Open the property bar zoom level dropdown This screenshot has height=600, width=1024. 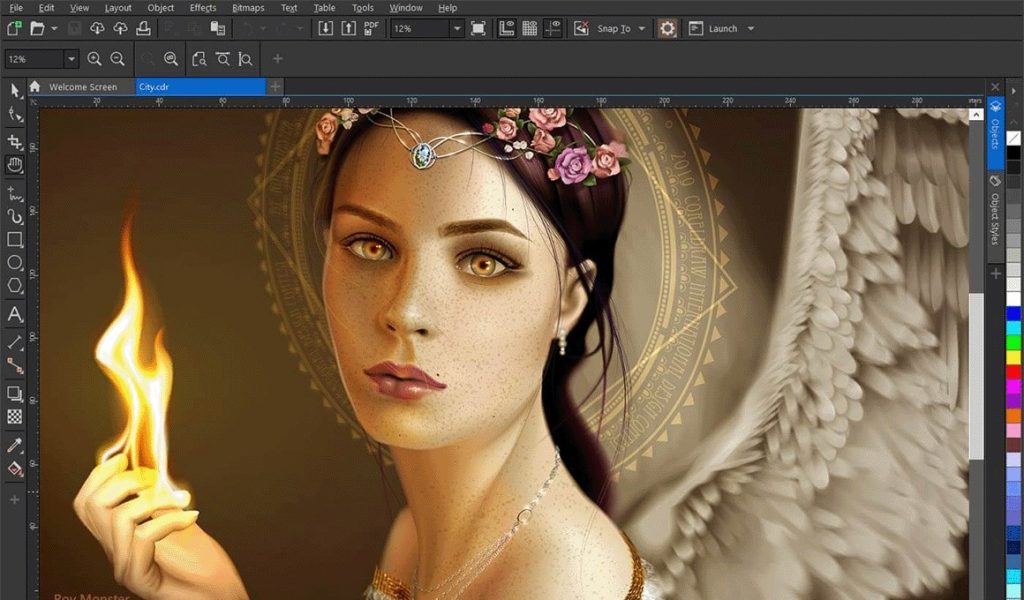[x=71, y=59]
